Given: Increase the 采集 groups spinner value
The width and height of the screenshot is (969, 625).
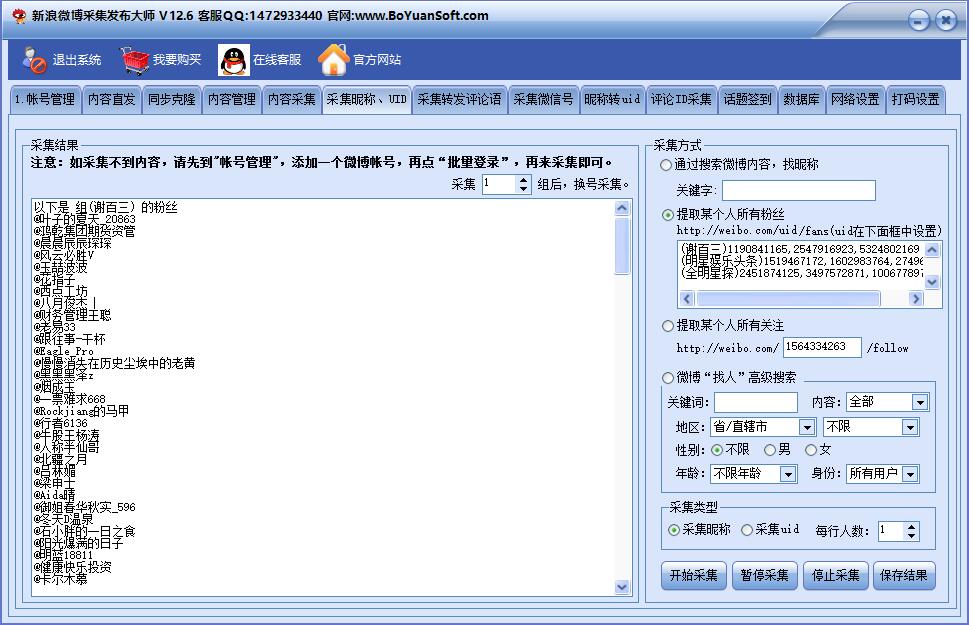Looking at the screenshot, I should (x=523, y=180).
